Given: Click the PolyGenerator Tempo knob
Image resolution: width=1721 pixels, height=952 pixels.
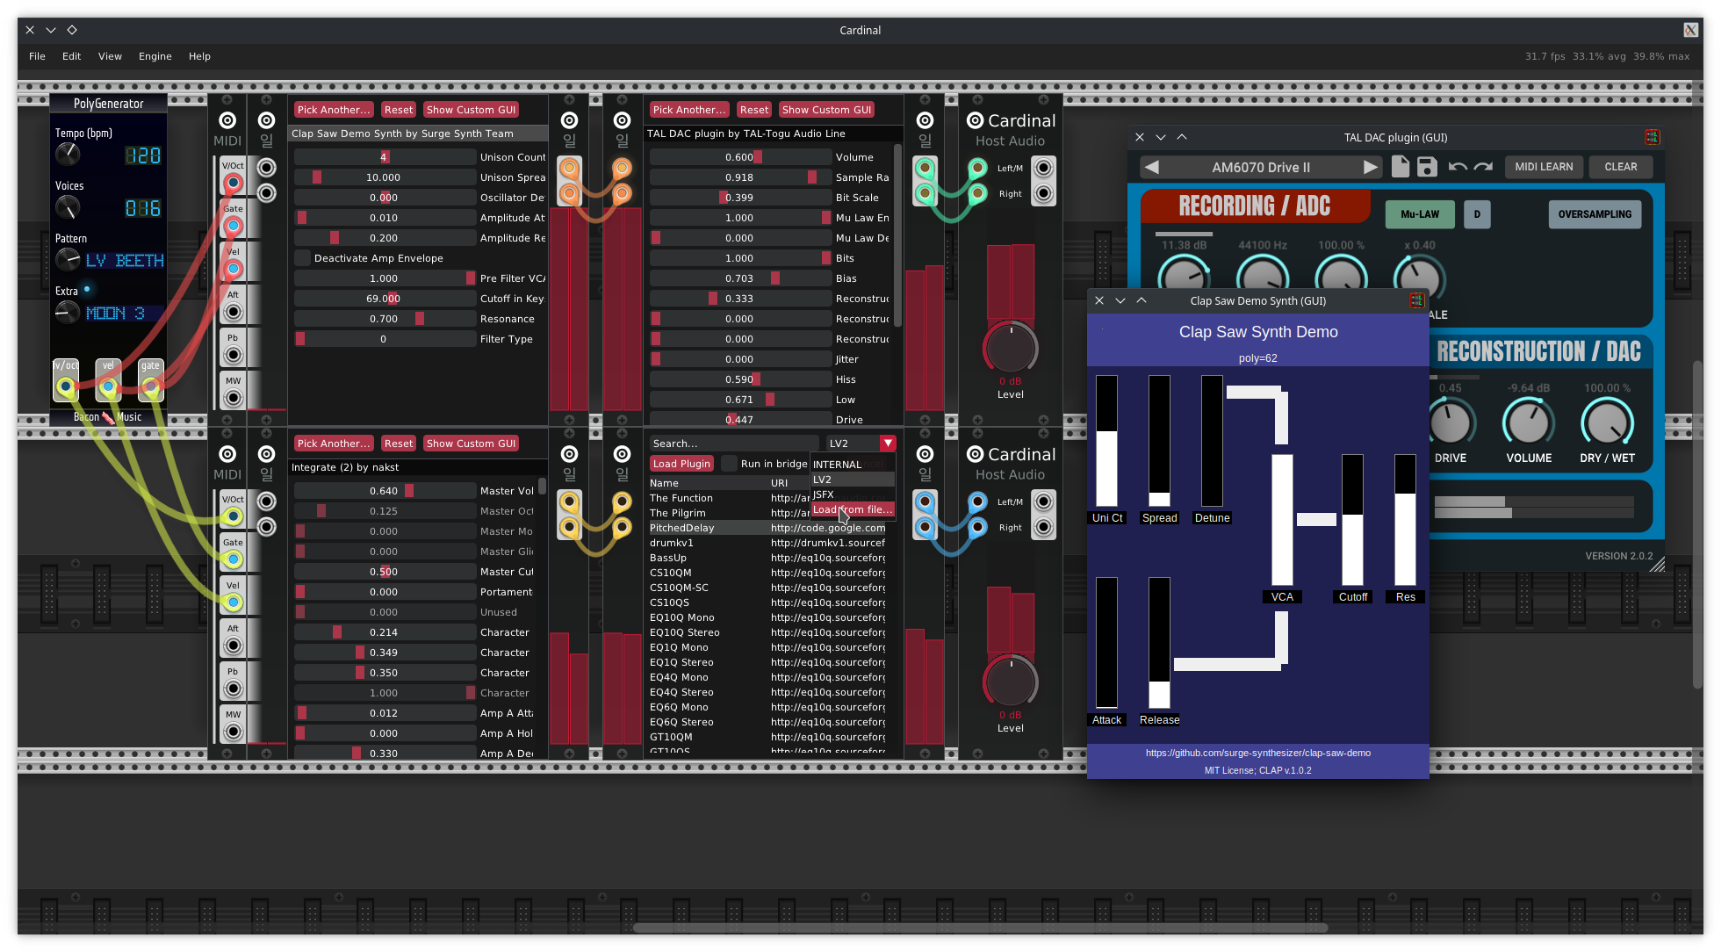Looking at the screenshot, I should click(67, 153).
